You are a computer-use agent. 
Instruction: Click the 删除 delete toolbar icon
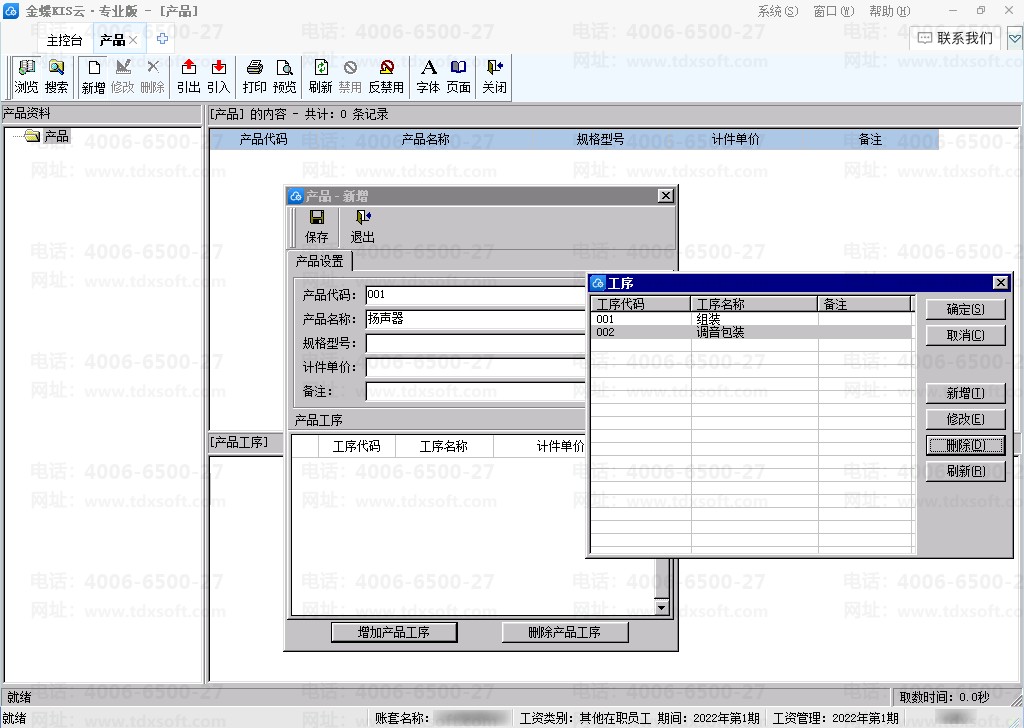153,77
